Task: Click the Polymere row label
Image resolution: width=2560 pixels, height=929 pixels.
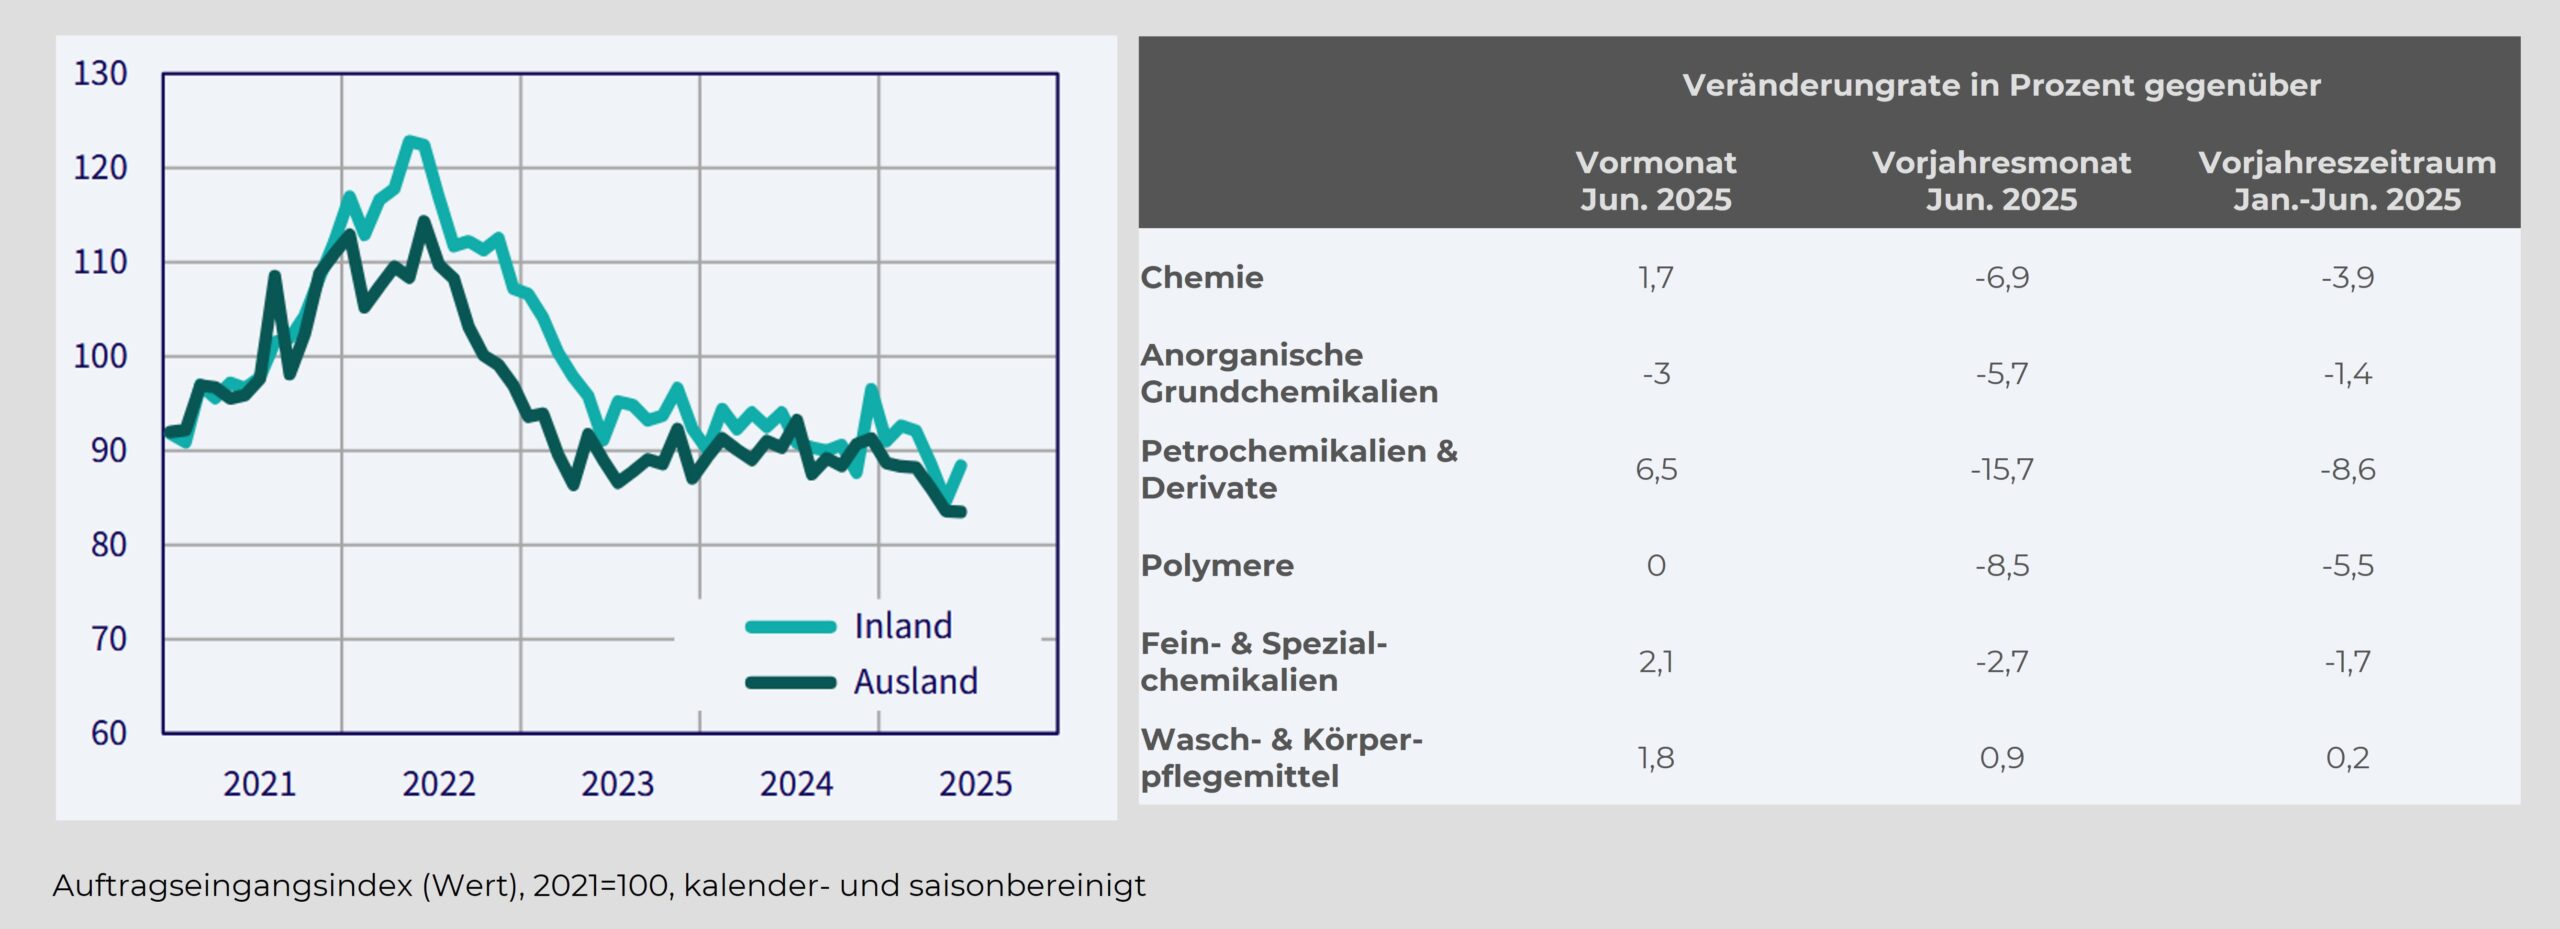Action: pos(1217,566)
